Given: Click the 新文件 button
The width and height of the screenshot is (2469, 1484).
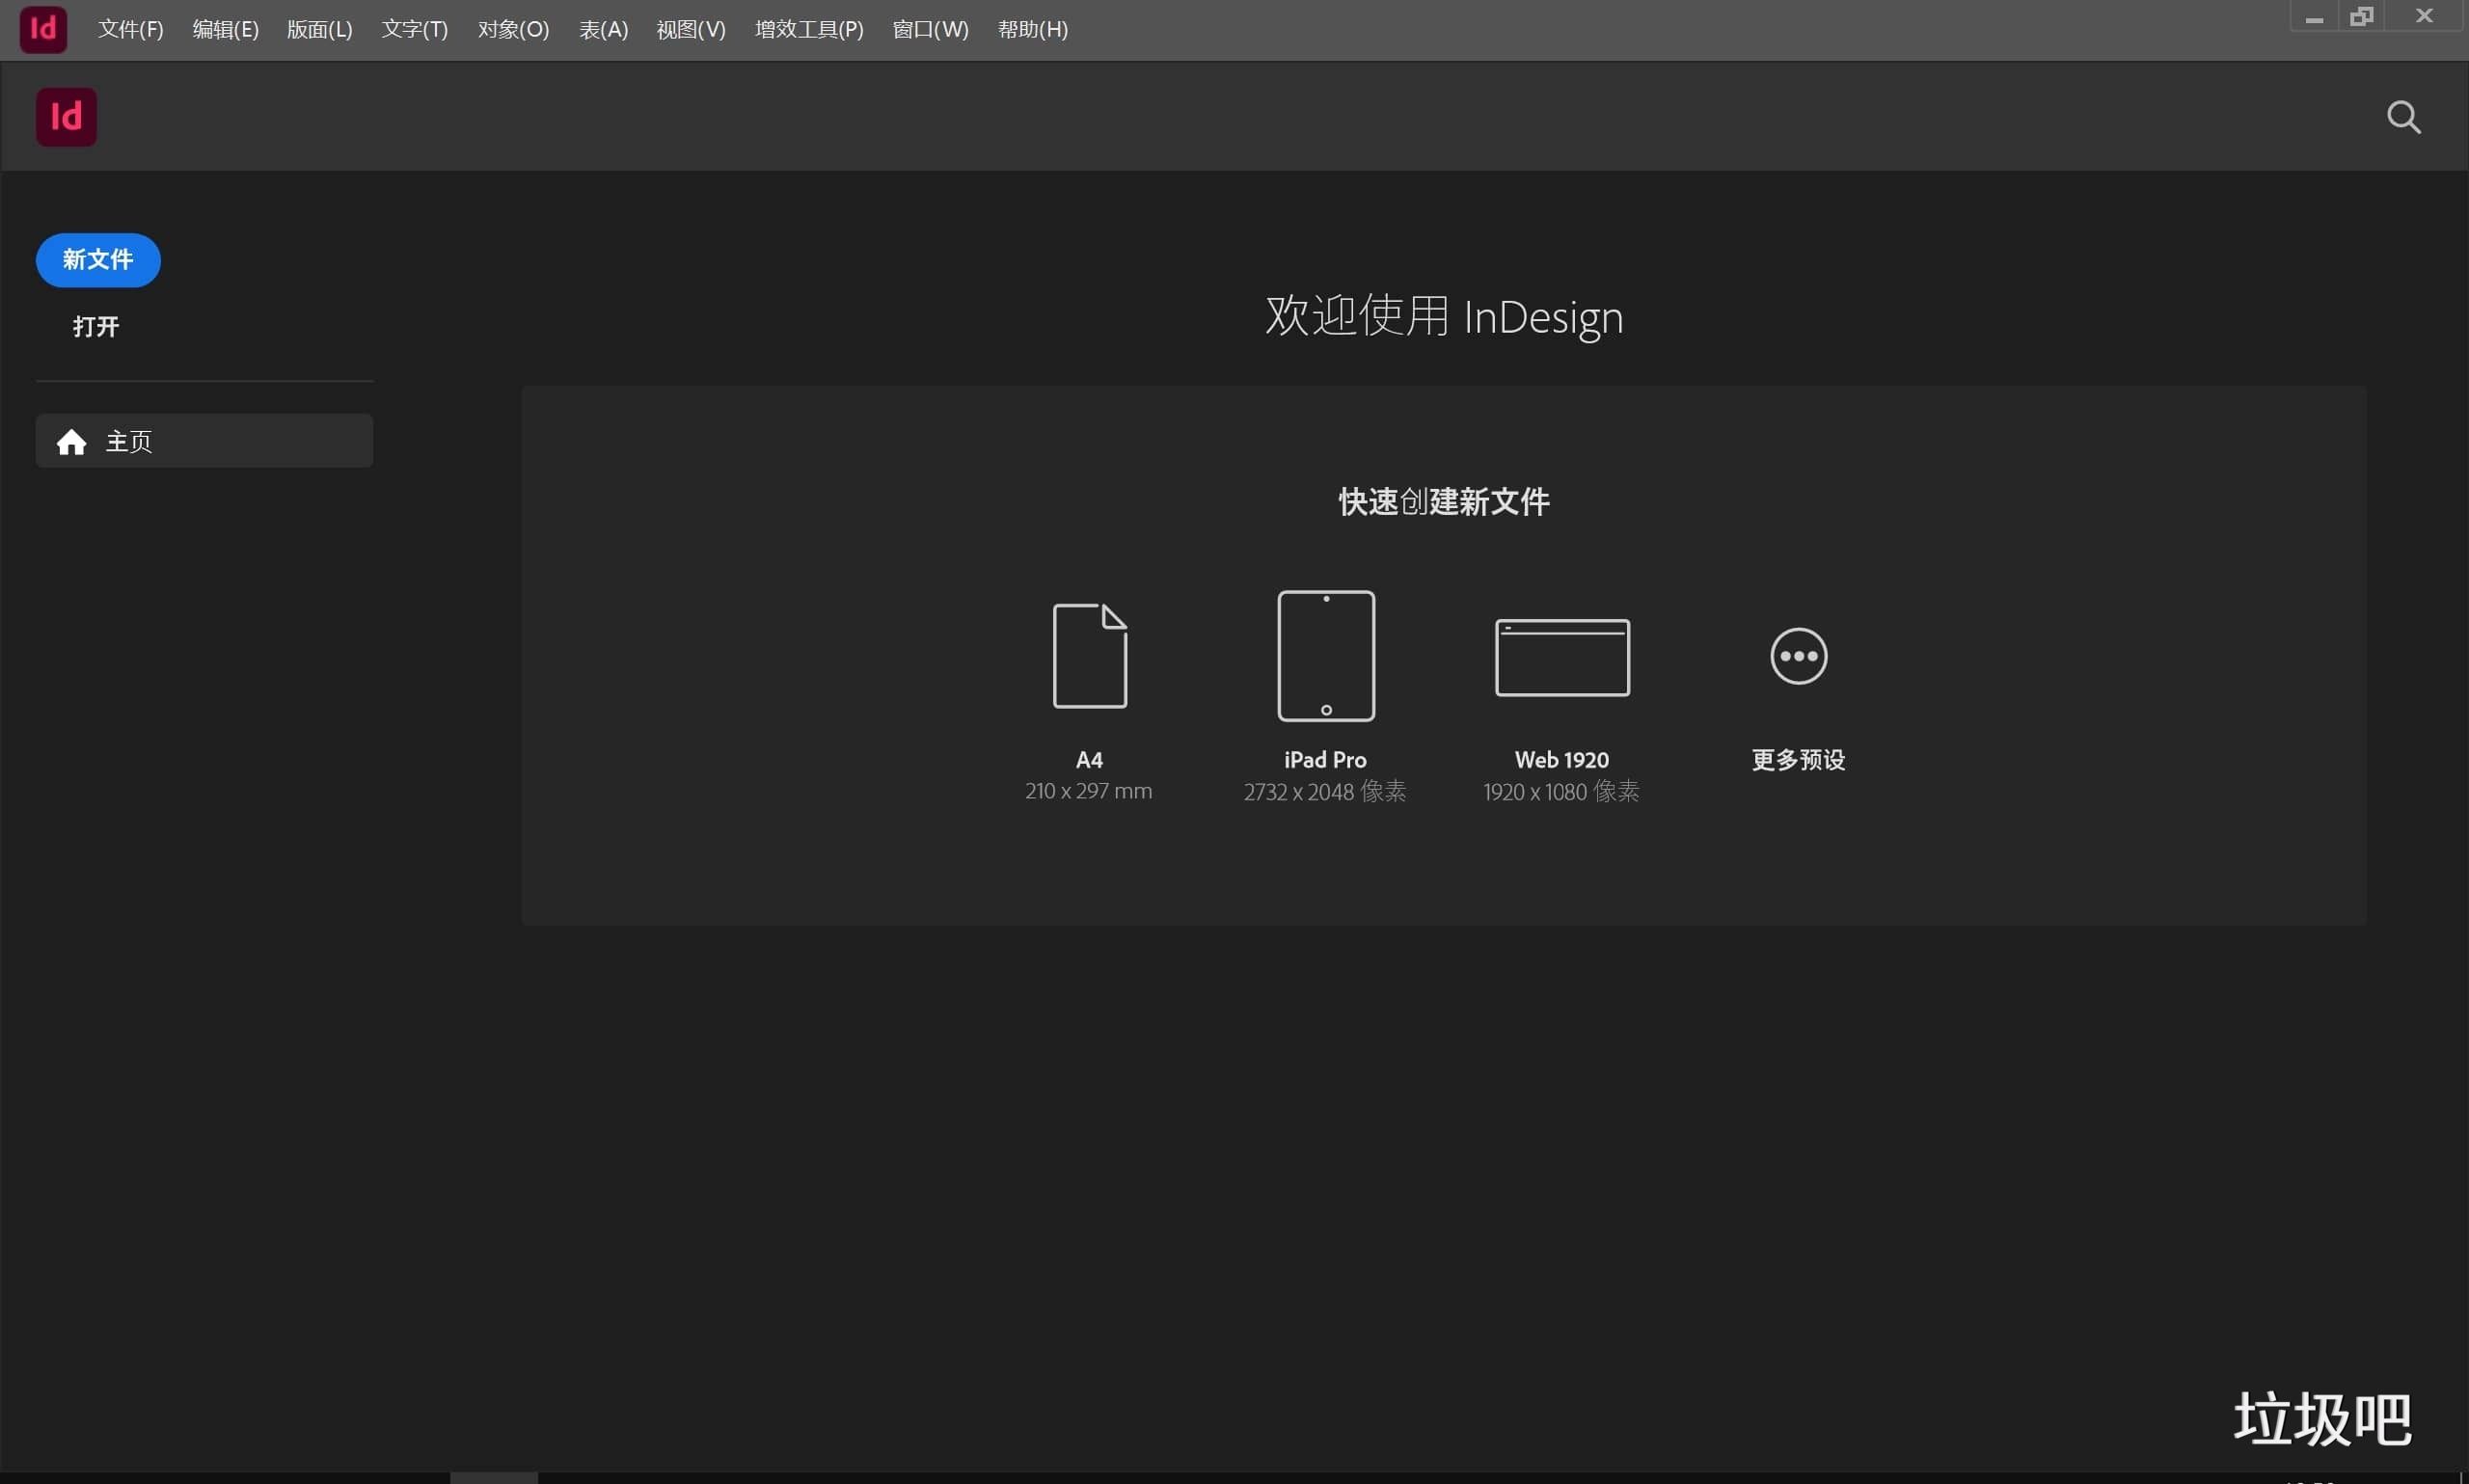Looking at the screenshot, I should (x=97, y=260).
